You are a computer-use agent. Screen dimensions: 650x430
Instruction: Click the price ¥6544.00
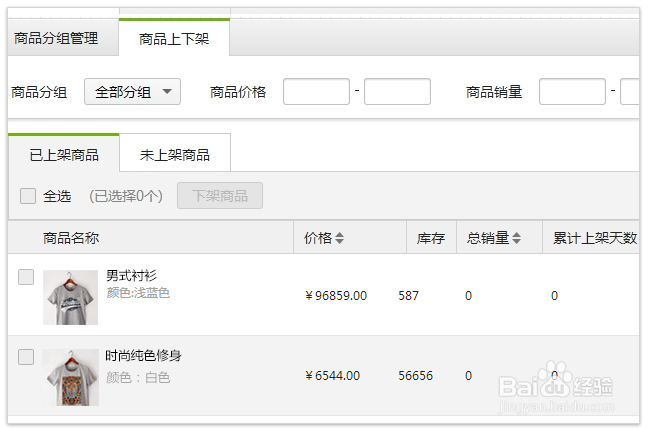[x=332, y=376]
